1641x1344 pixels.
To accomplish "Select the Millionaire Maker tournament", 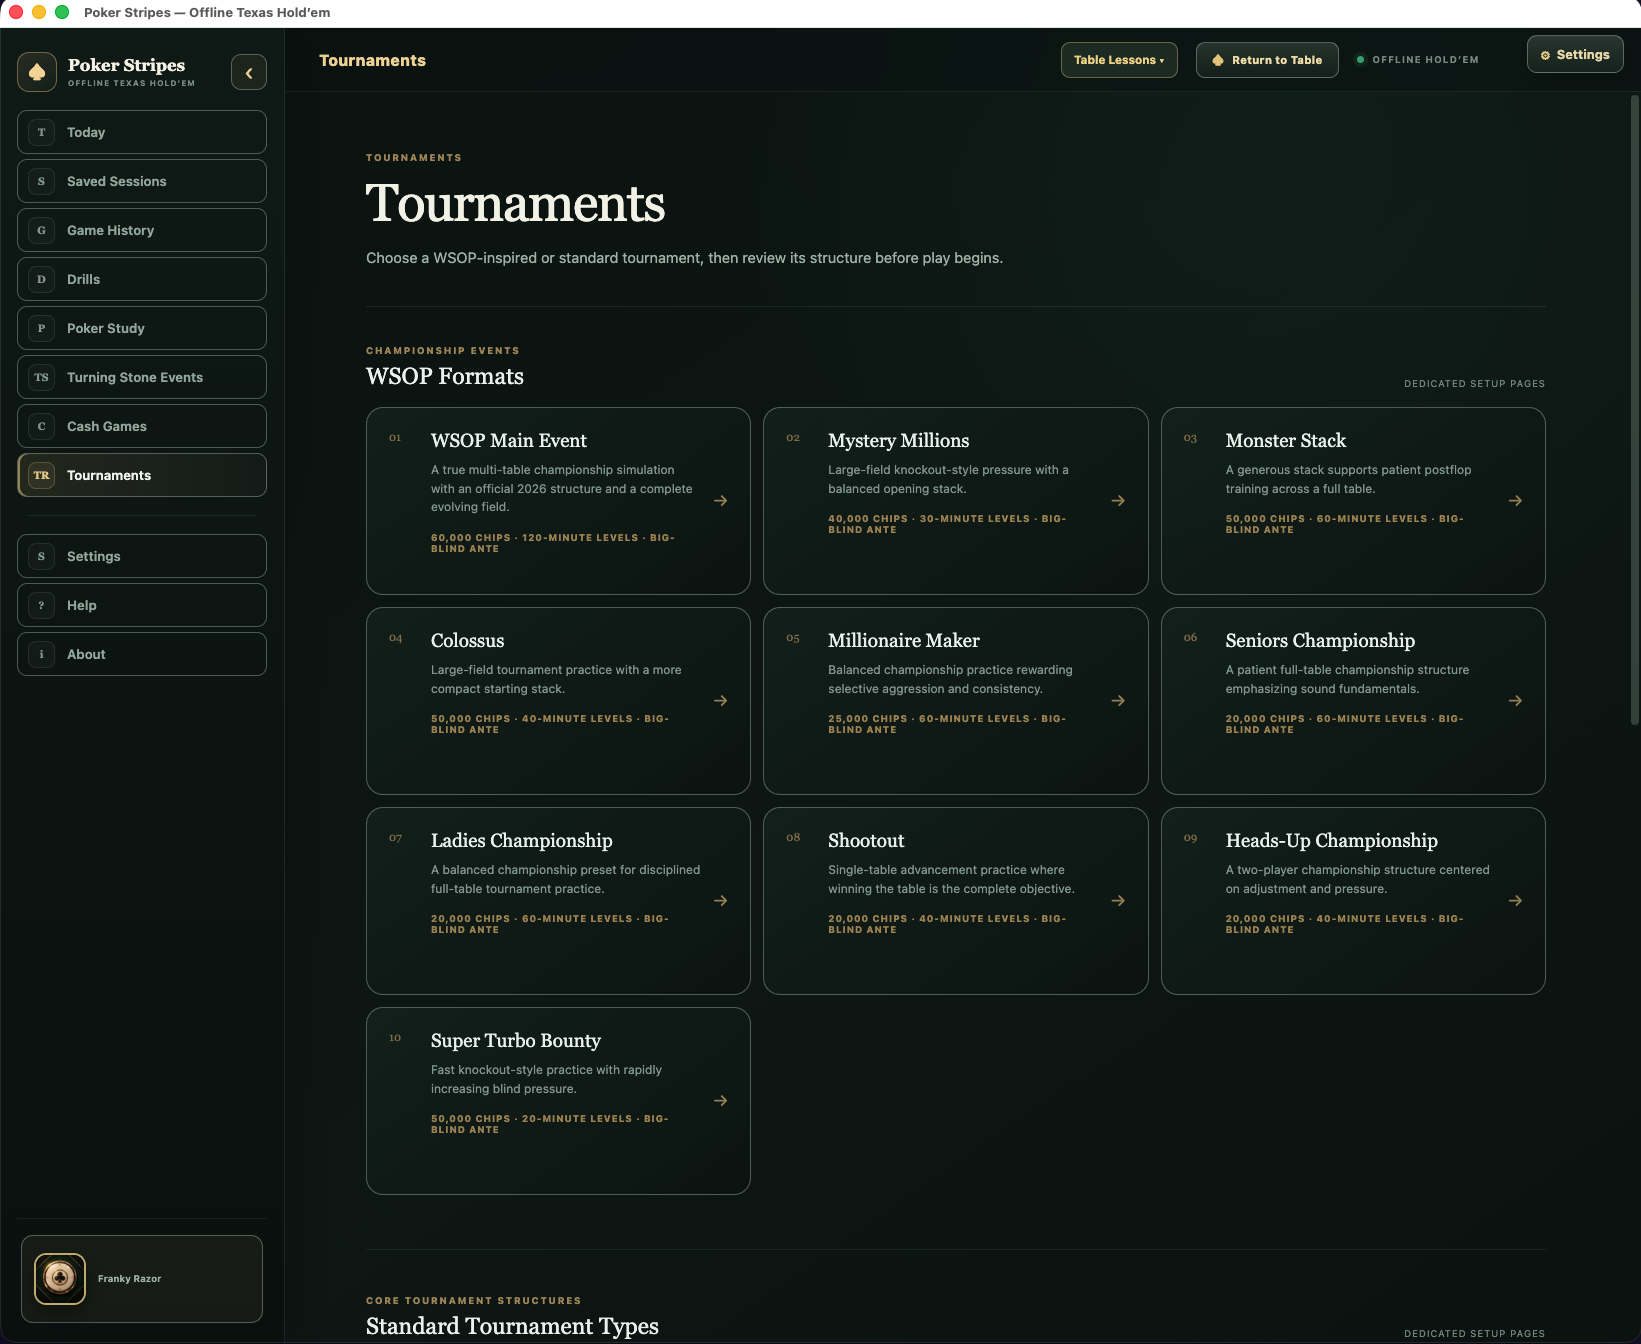I will click(x=955, y=701).
